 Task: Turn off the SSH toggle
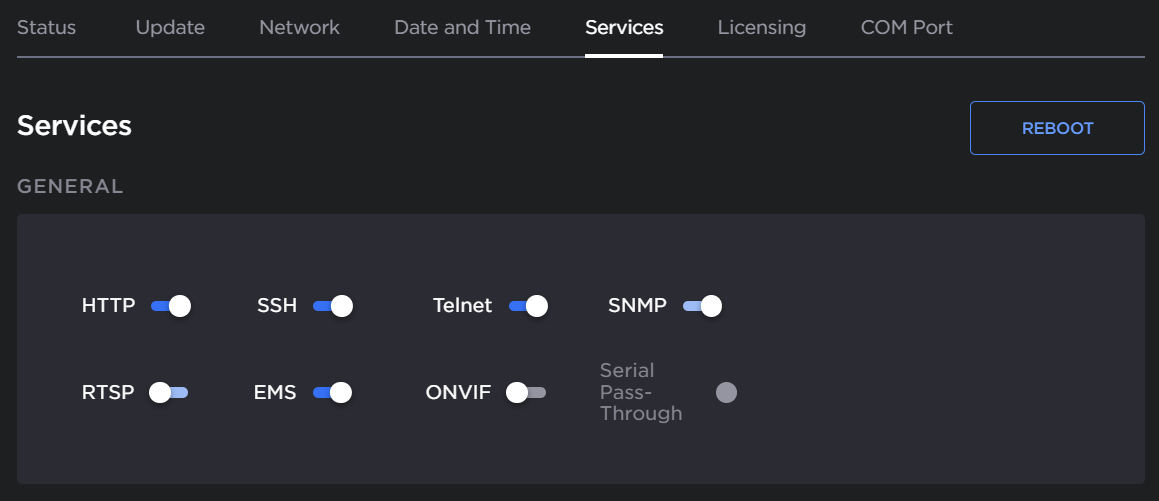(333, 306)
